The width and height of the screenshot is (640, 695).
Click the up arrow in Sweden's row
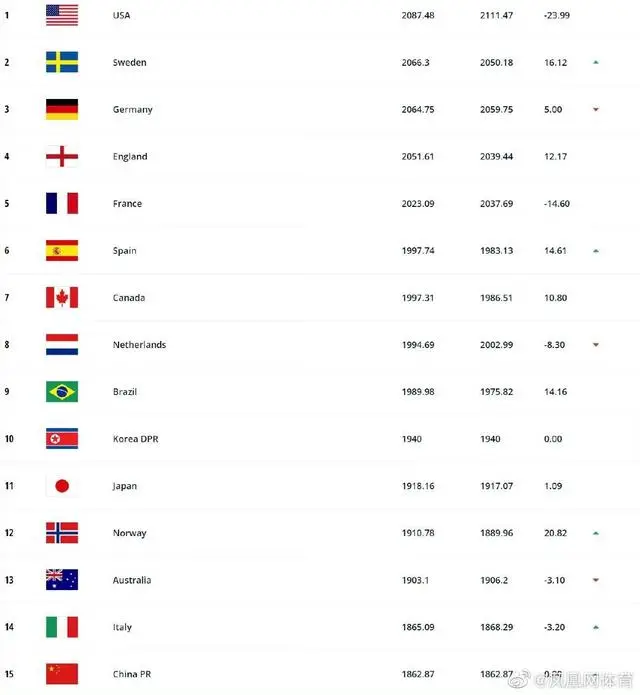click(x=595, y=62)
